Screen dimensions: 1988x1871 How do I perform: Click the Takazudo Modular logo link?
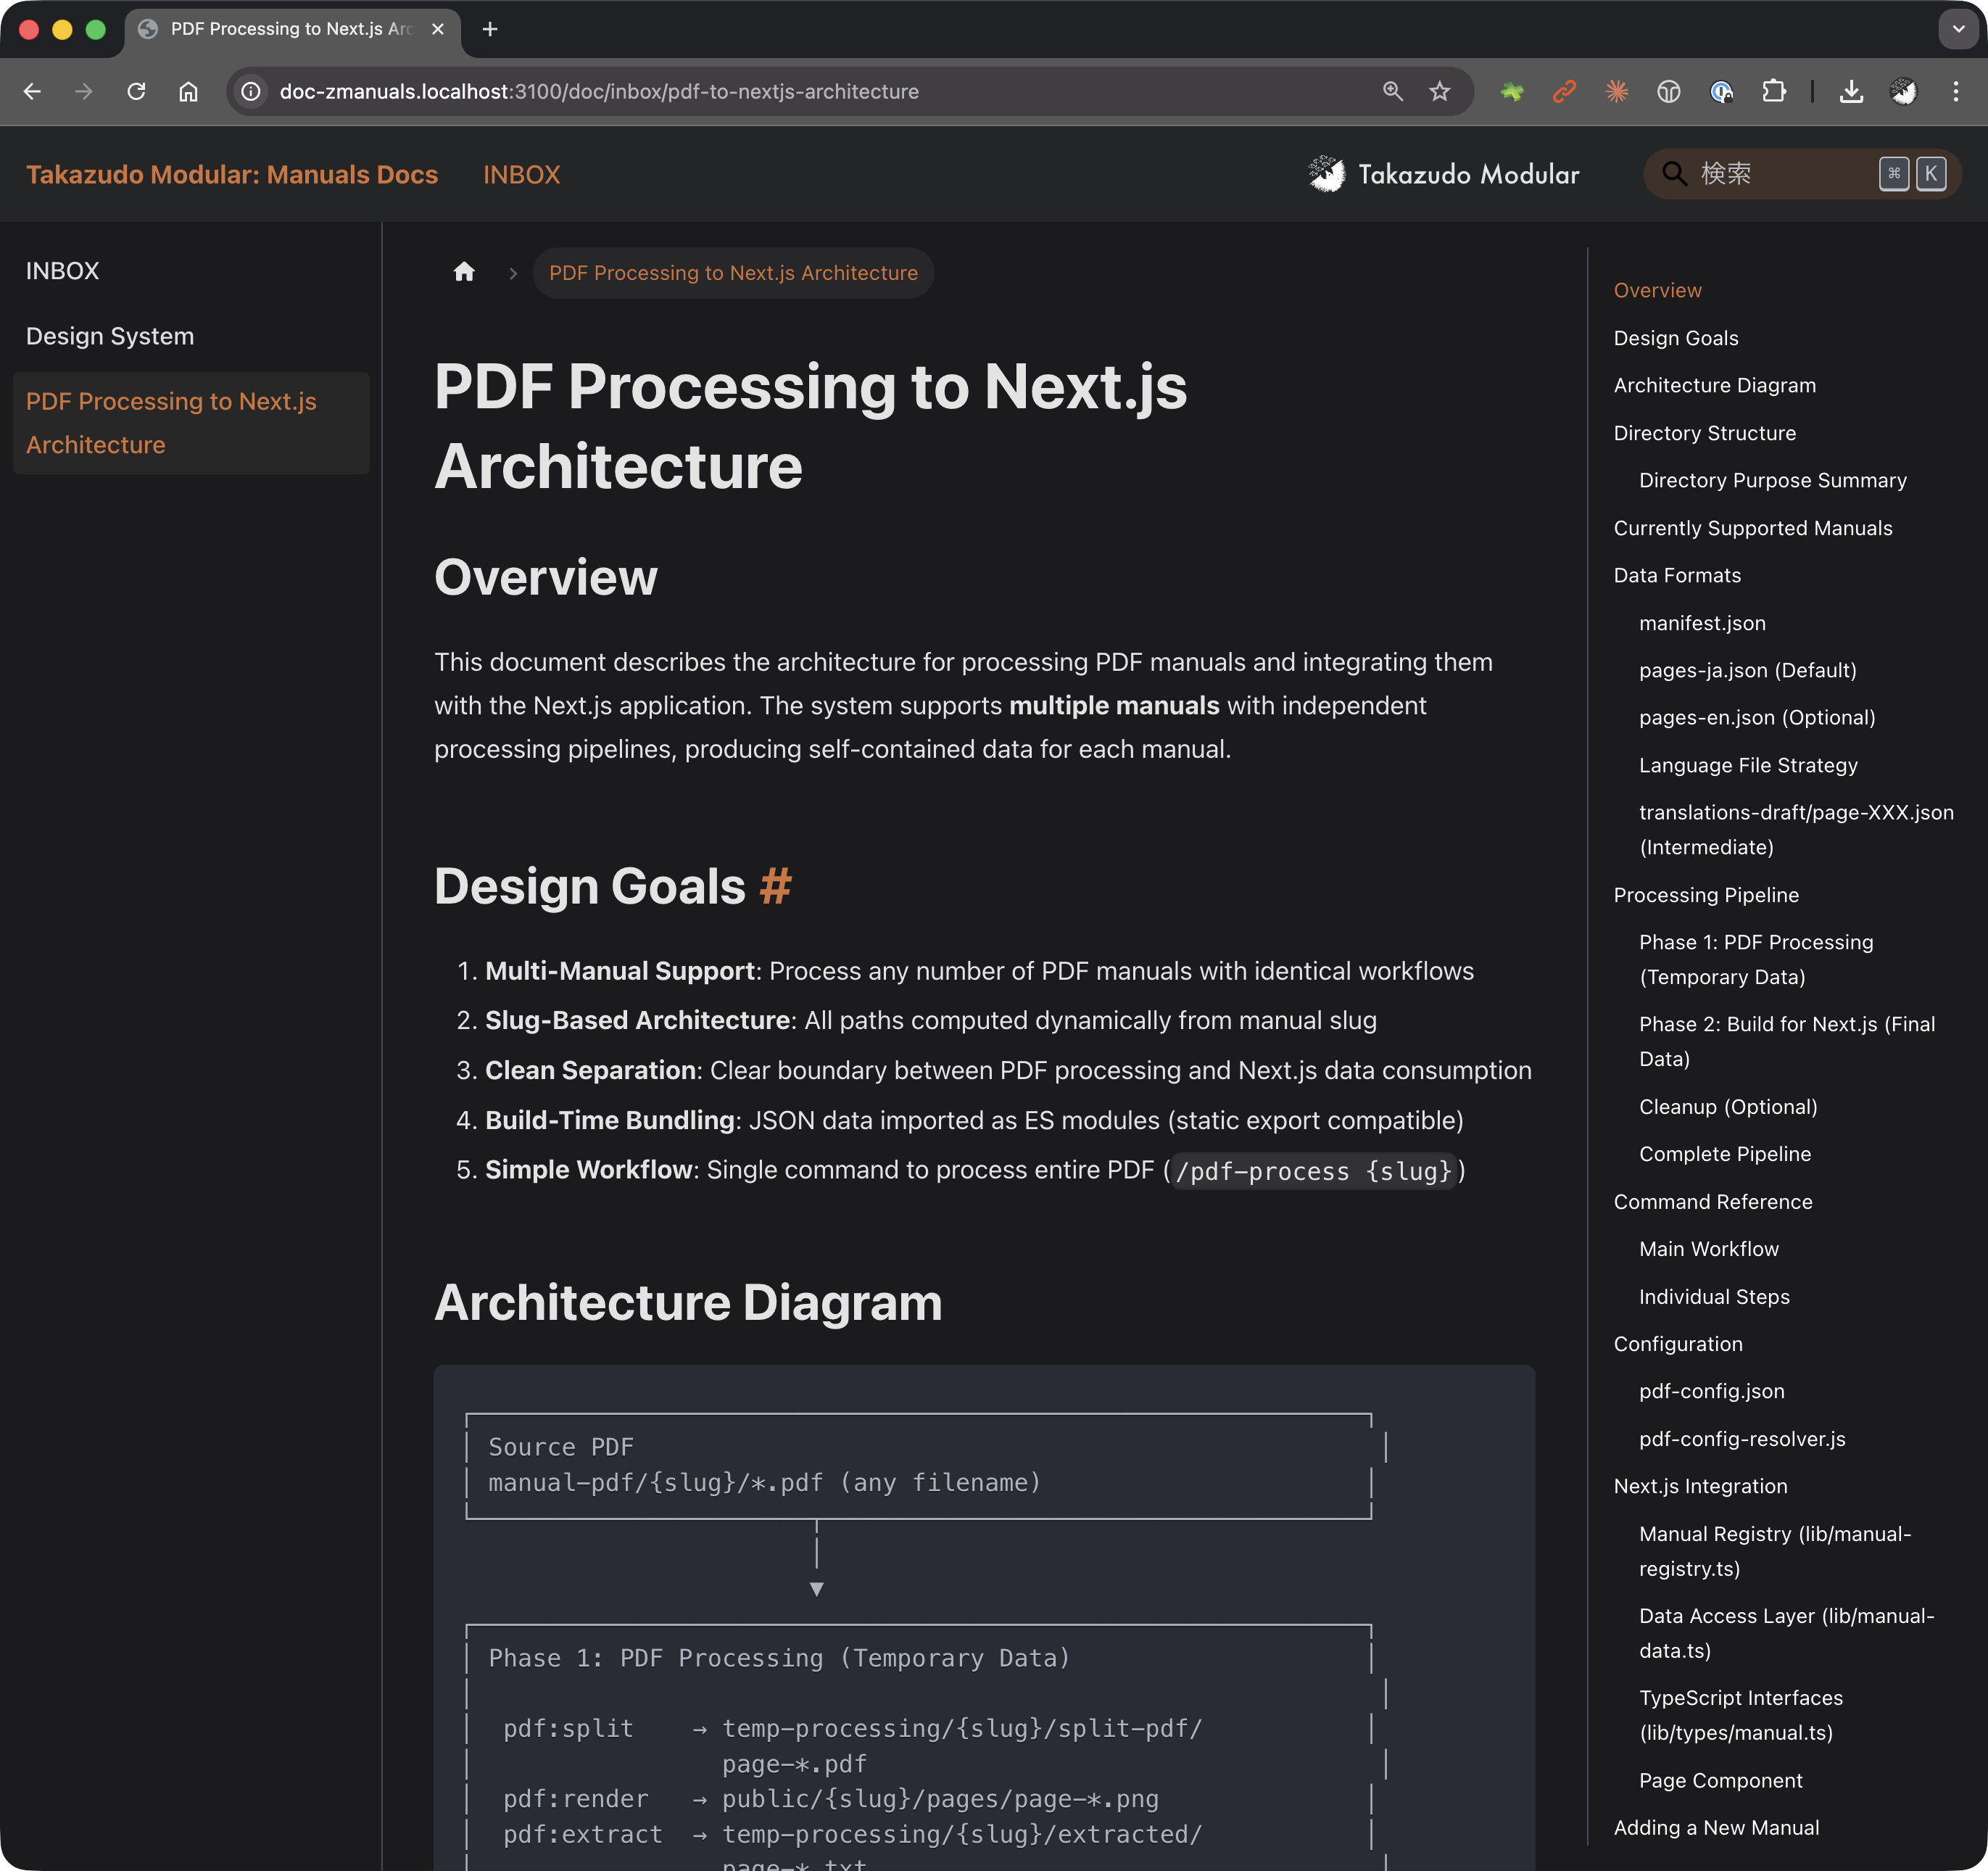(1444, 175)
